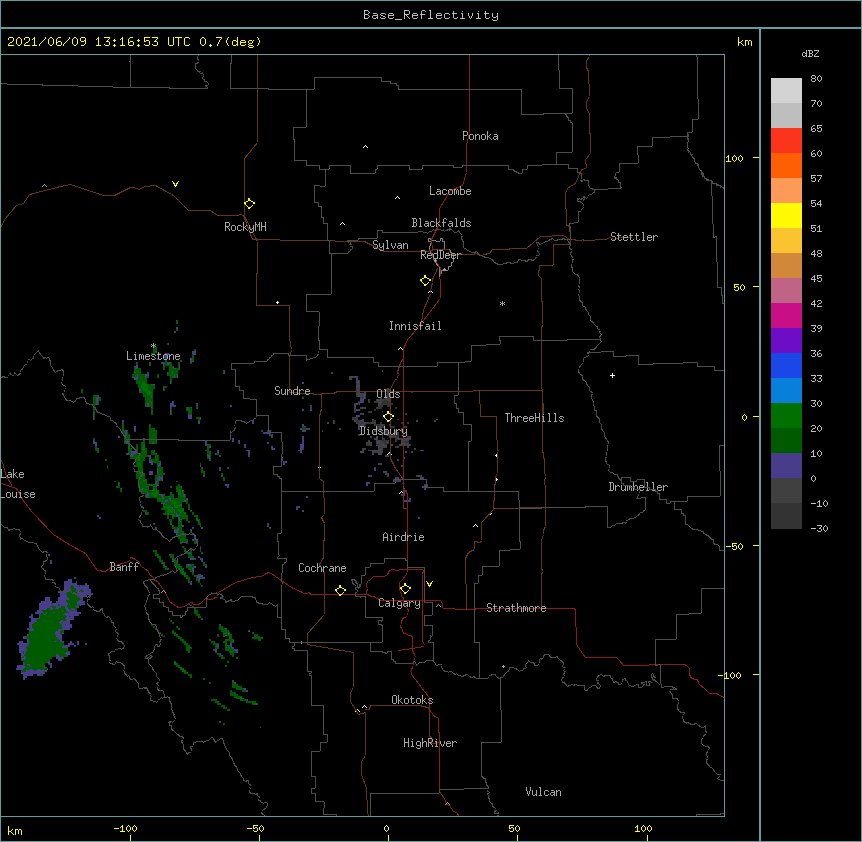This screenshot has width=862, height=842.
Task: Click the RockyMH map label
Action: [245, 227]
